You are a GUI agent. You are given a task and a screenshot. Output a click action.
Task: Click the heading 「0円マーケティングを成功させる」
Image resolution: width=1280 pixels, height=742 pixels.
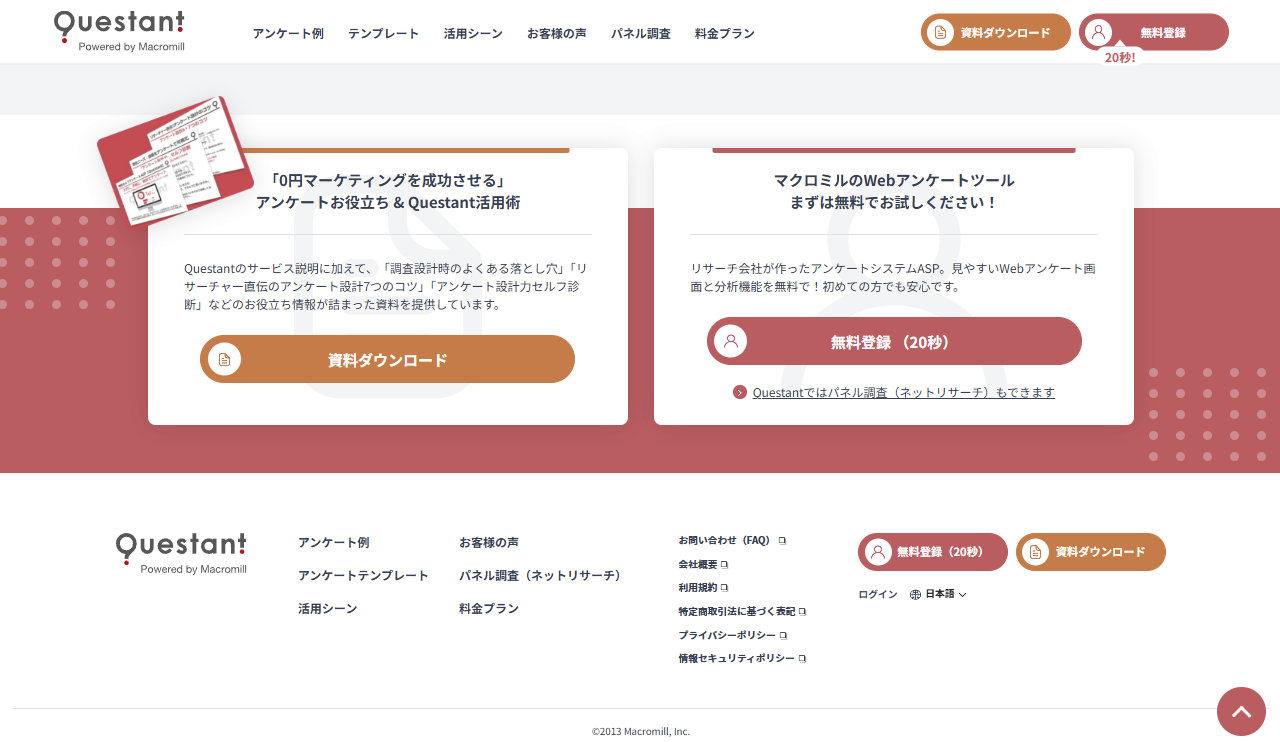[x=388, y=180]
